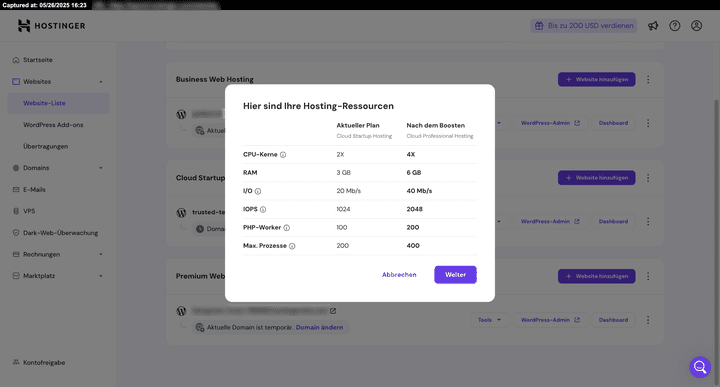Open Business Web Hosting three-dot menu
The width and height of the screenshot is (720, 387).
click(648, 79)
